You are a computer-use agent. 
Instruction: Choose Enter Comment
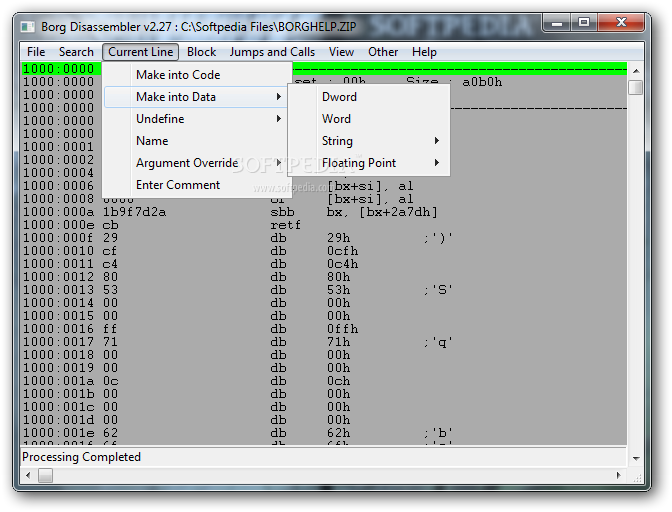click(x=196, y=185)
